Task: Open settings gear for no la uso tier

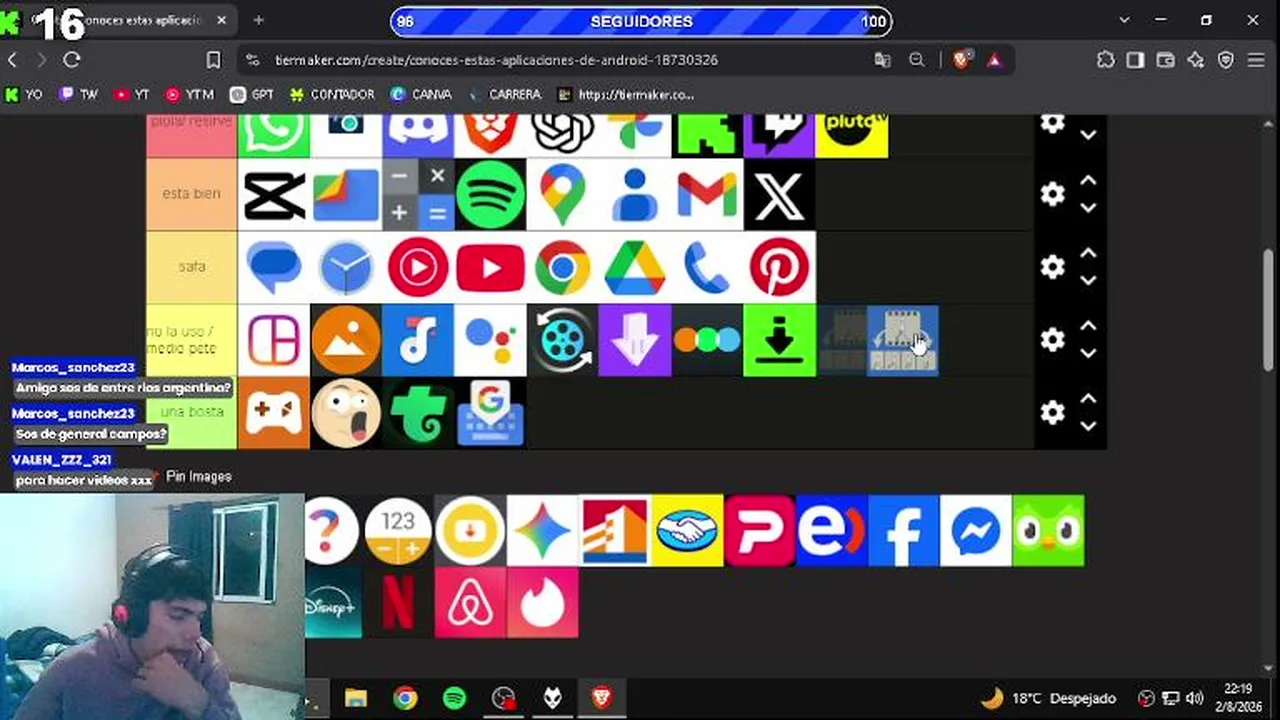Action: 1052,340
